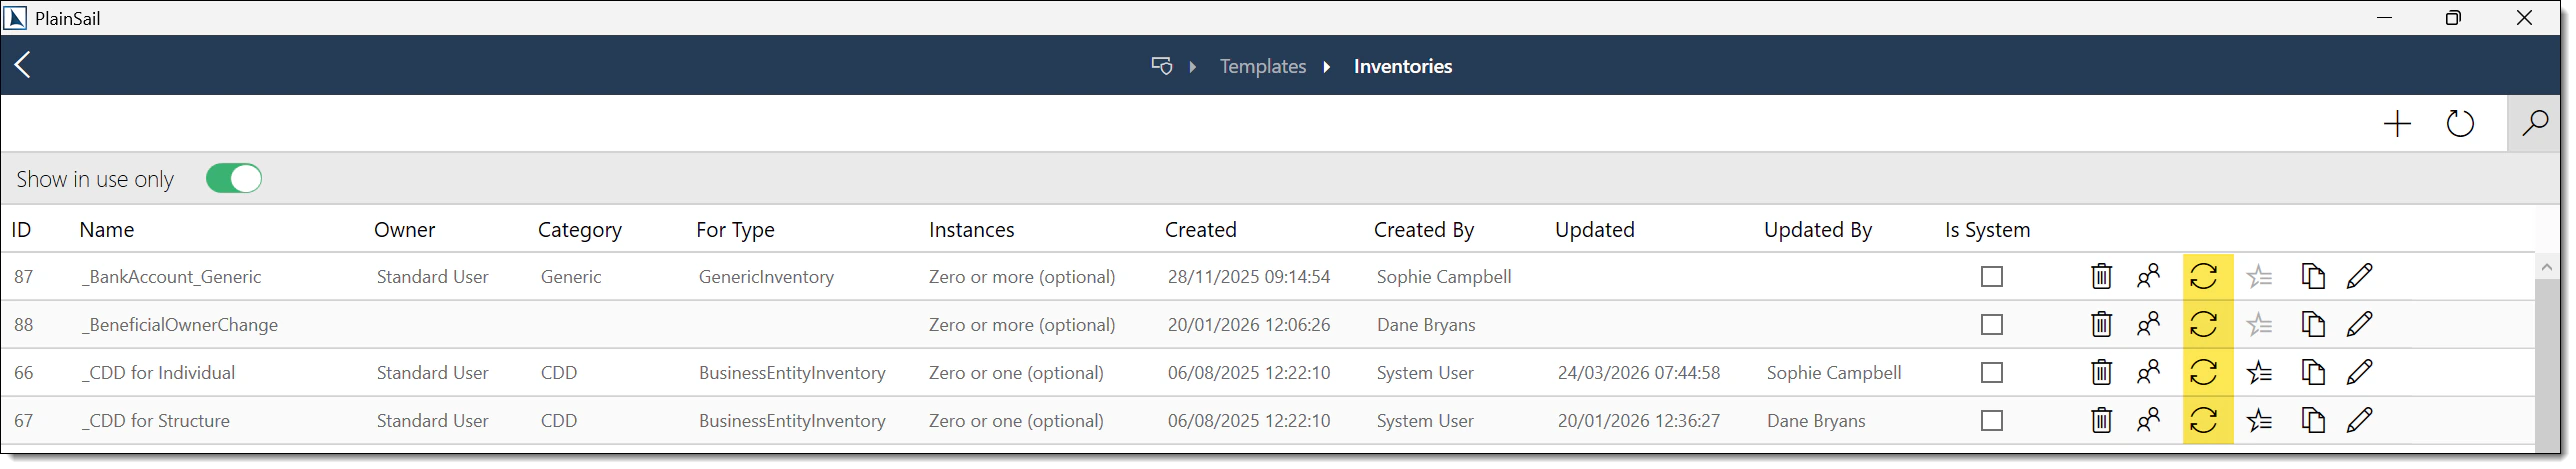The height and width of the screenshot is (469, 2576).
Task: Click the ID 66 cell
Action: pyautogui.click(x=24, y=373)
